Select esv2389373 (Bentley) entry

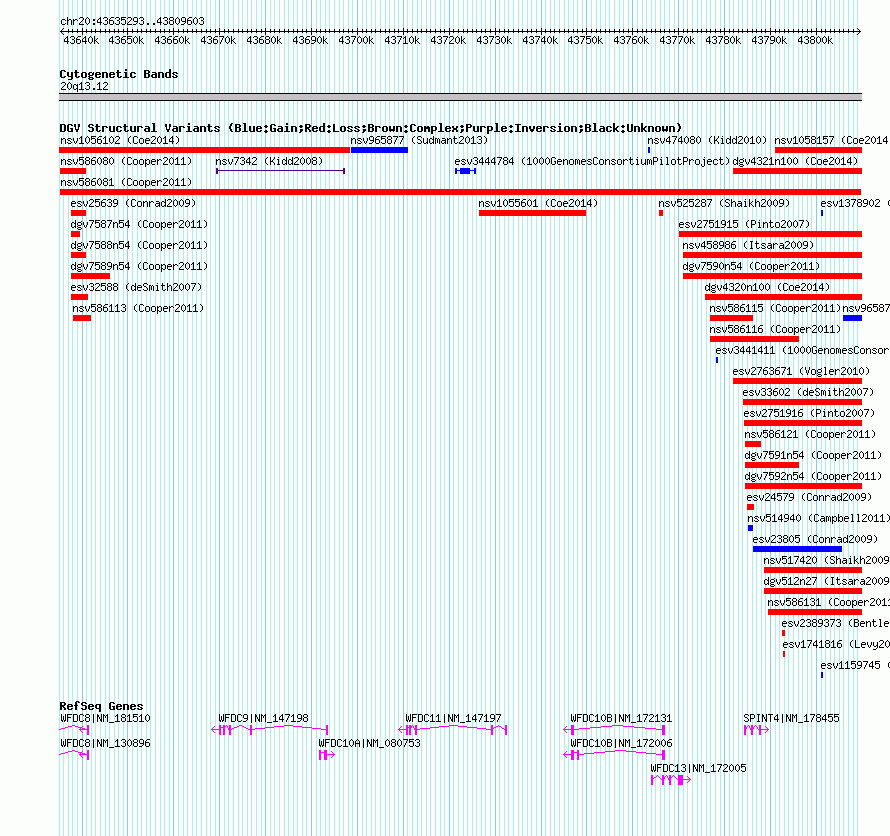tap(835, 623)
